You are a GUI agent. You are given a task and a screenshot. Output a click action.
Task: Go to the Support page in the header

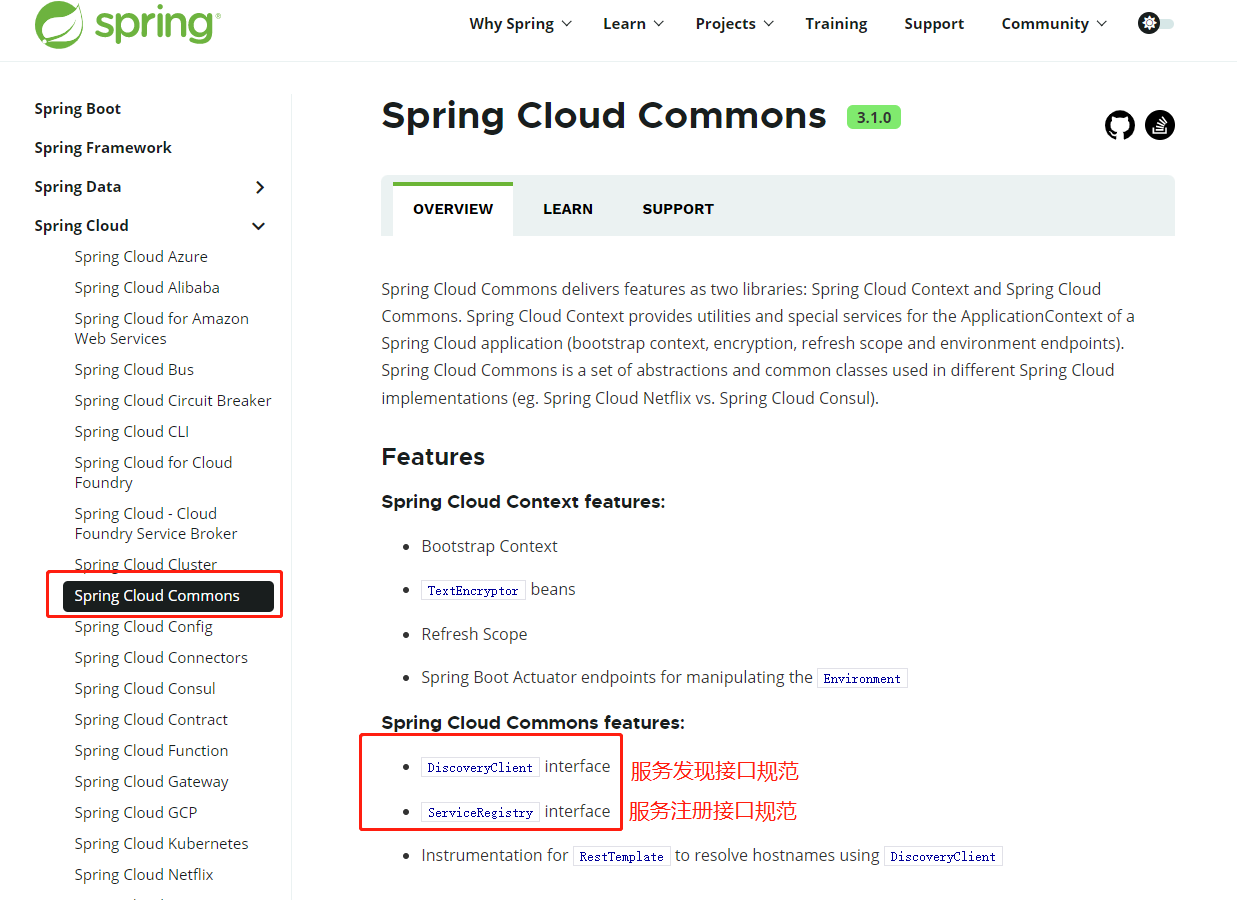(x=934, y=24)
